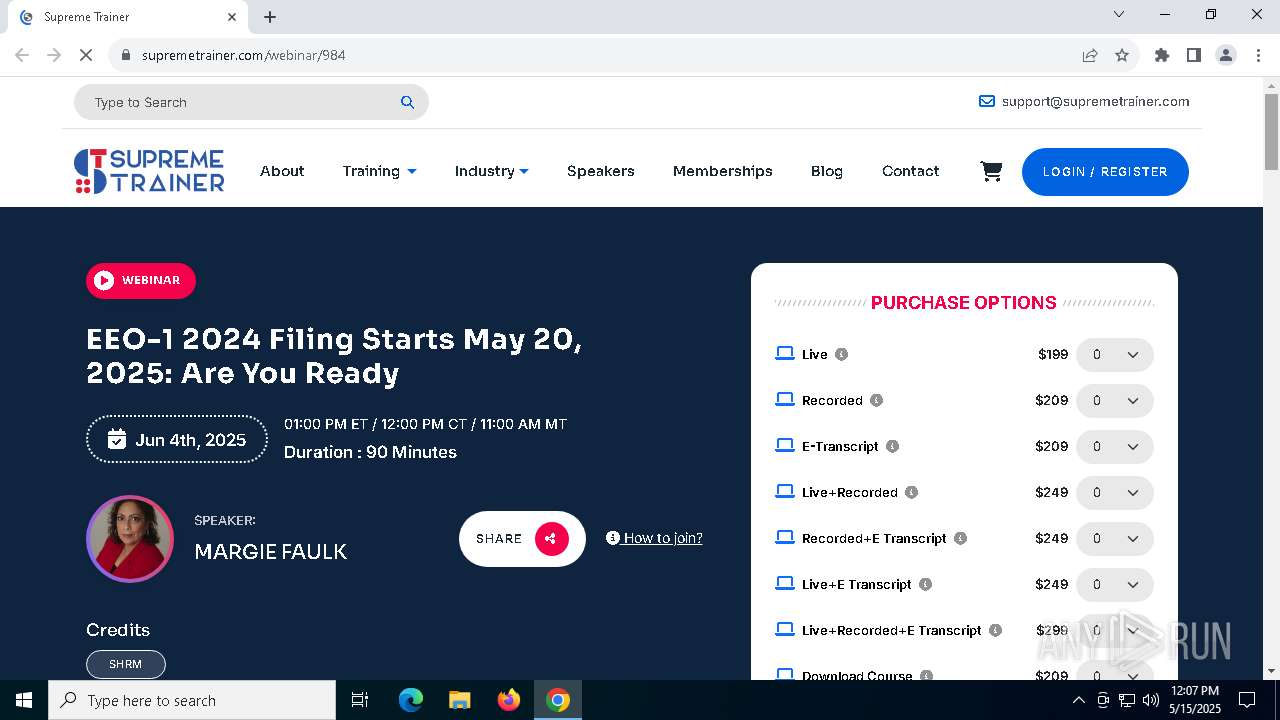The image size is (1280, 720).
Task: Open the Contact page
Action: (911, 171)
